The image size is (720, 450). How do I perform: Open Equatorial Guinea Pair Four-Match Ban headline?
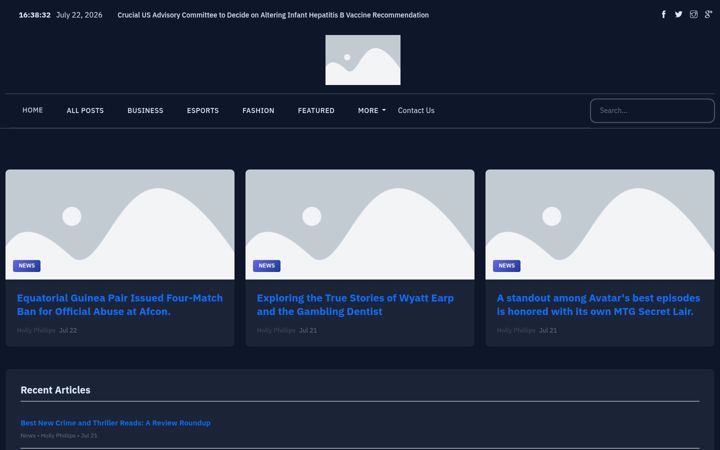tap(120, 305)
